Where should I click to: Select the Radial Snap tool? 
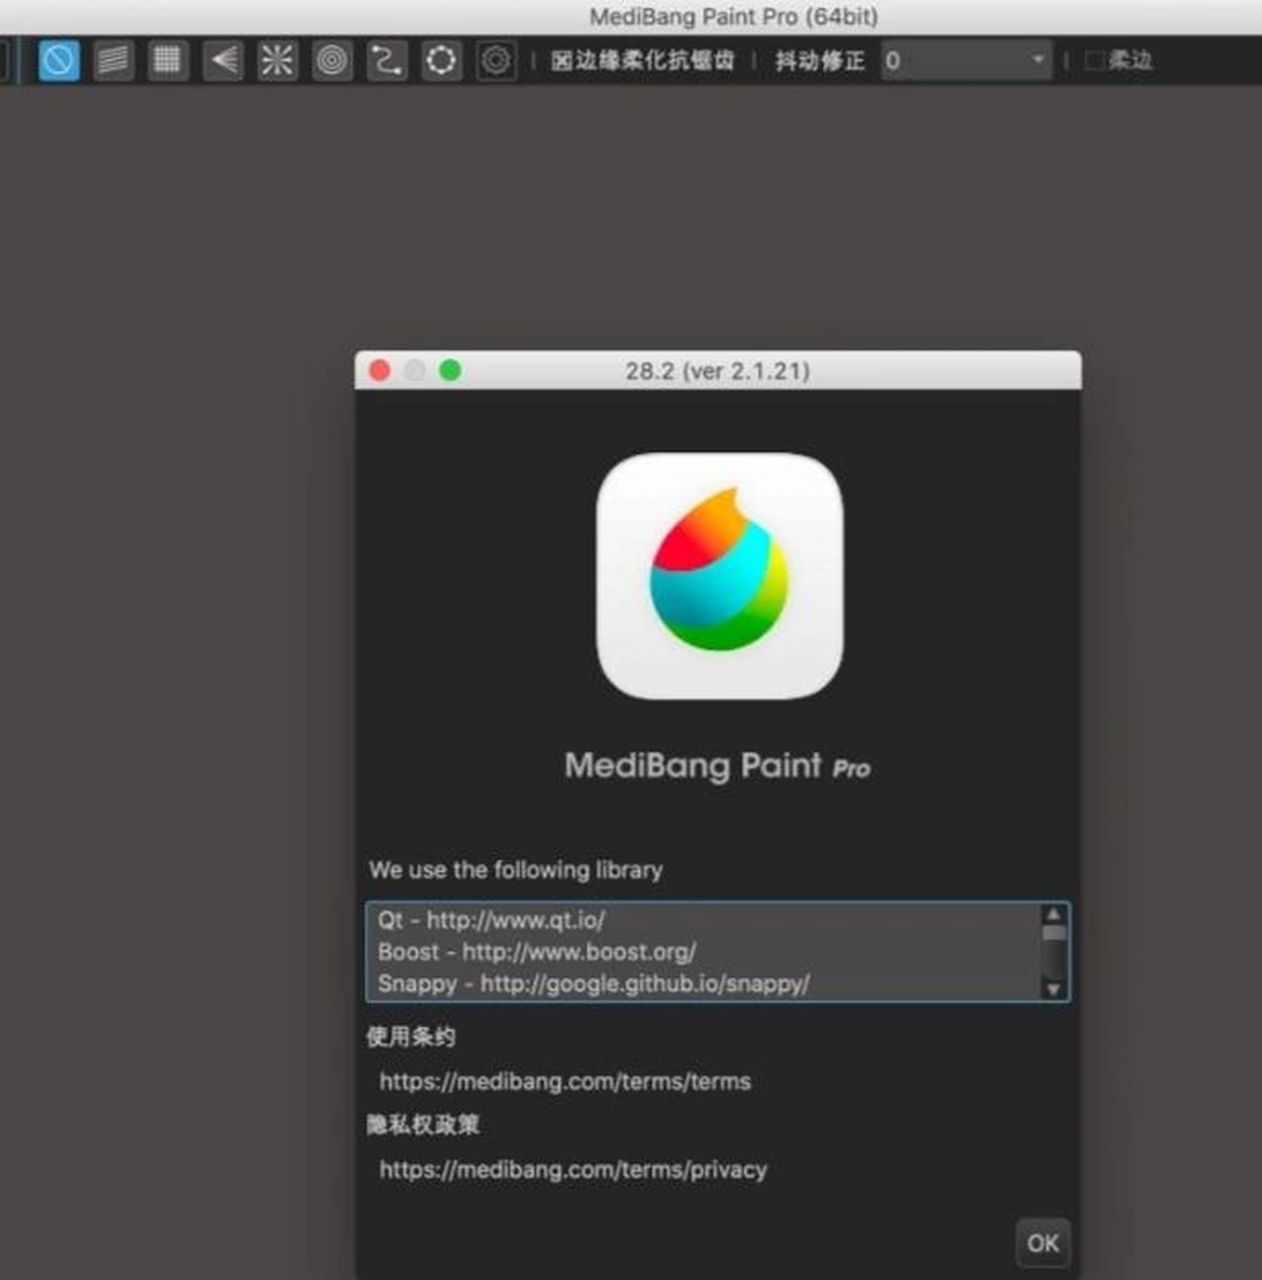277,60
